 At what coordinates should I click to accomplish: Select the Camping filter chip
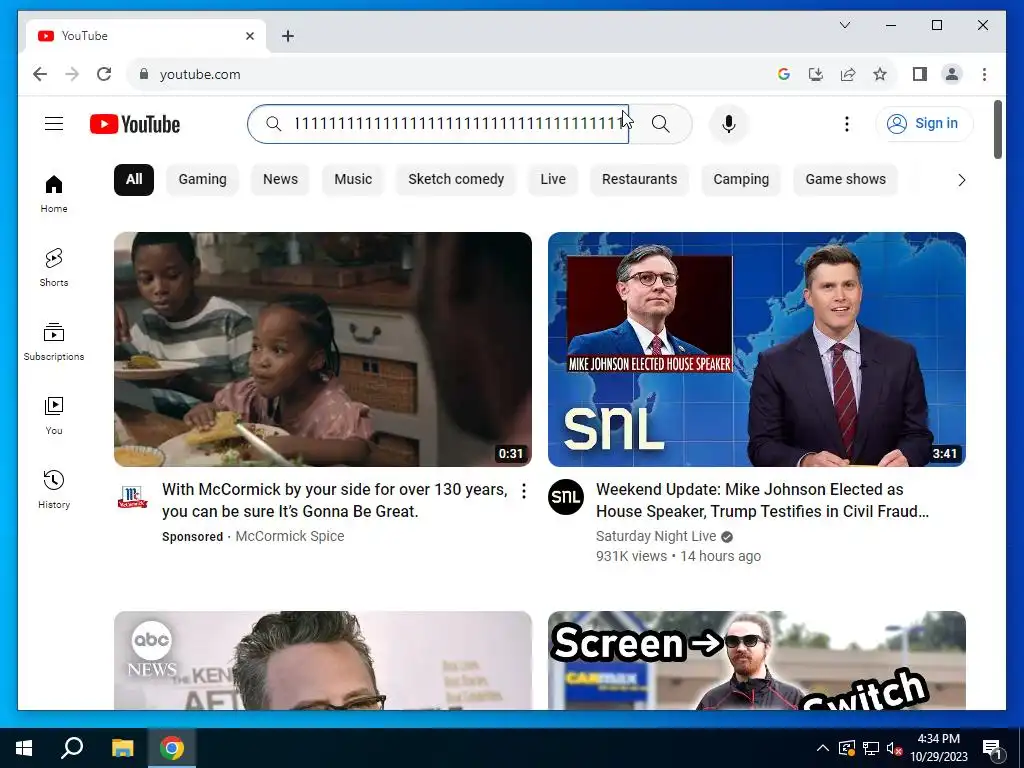point(741,180)
